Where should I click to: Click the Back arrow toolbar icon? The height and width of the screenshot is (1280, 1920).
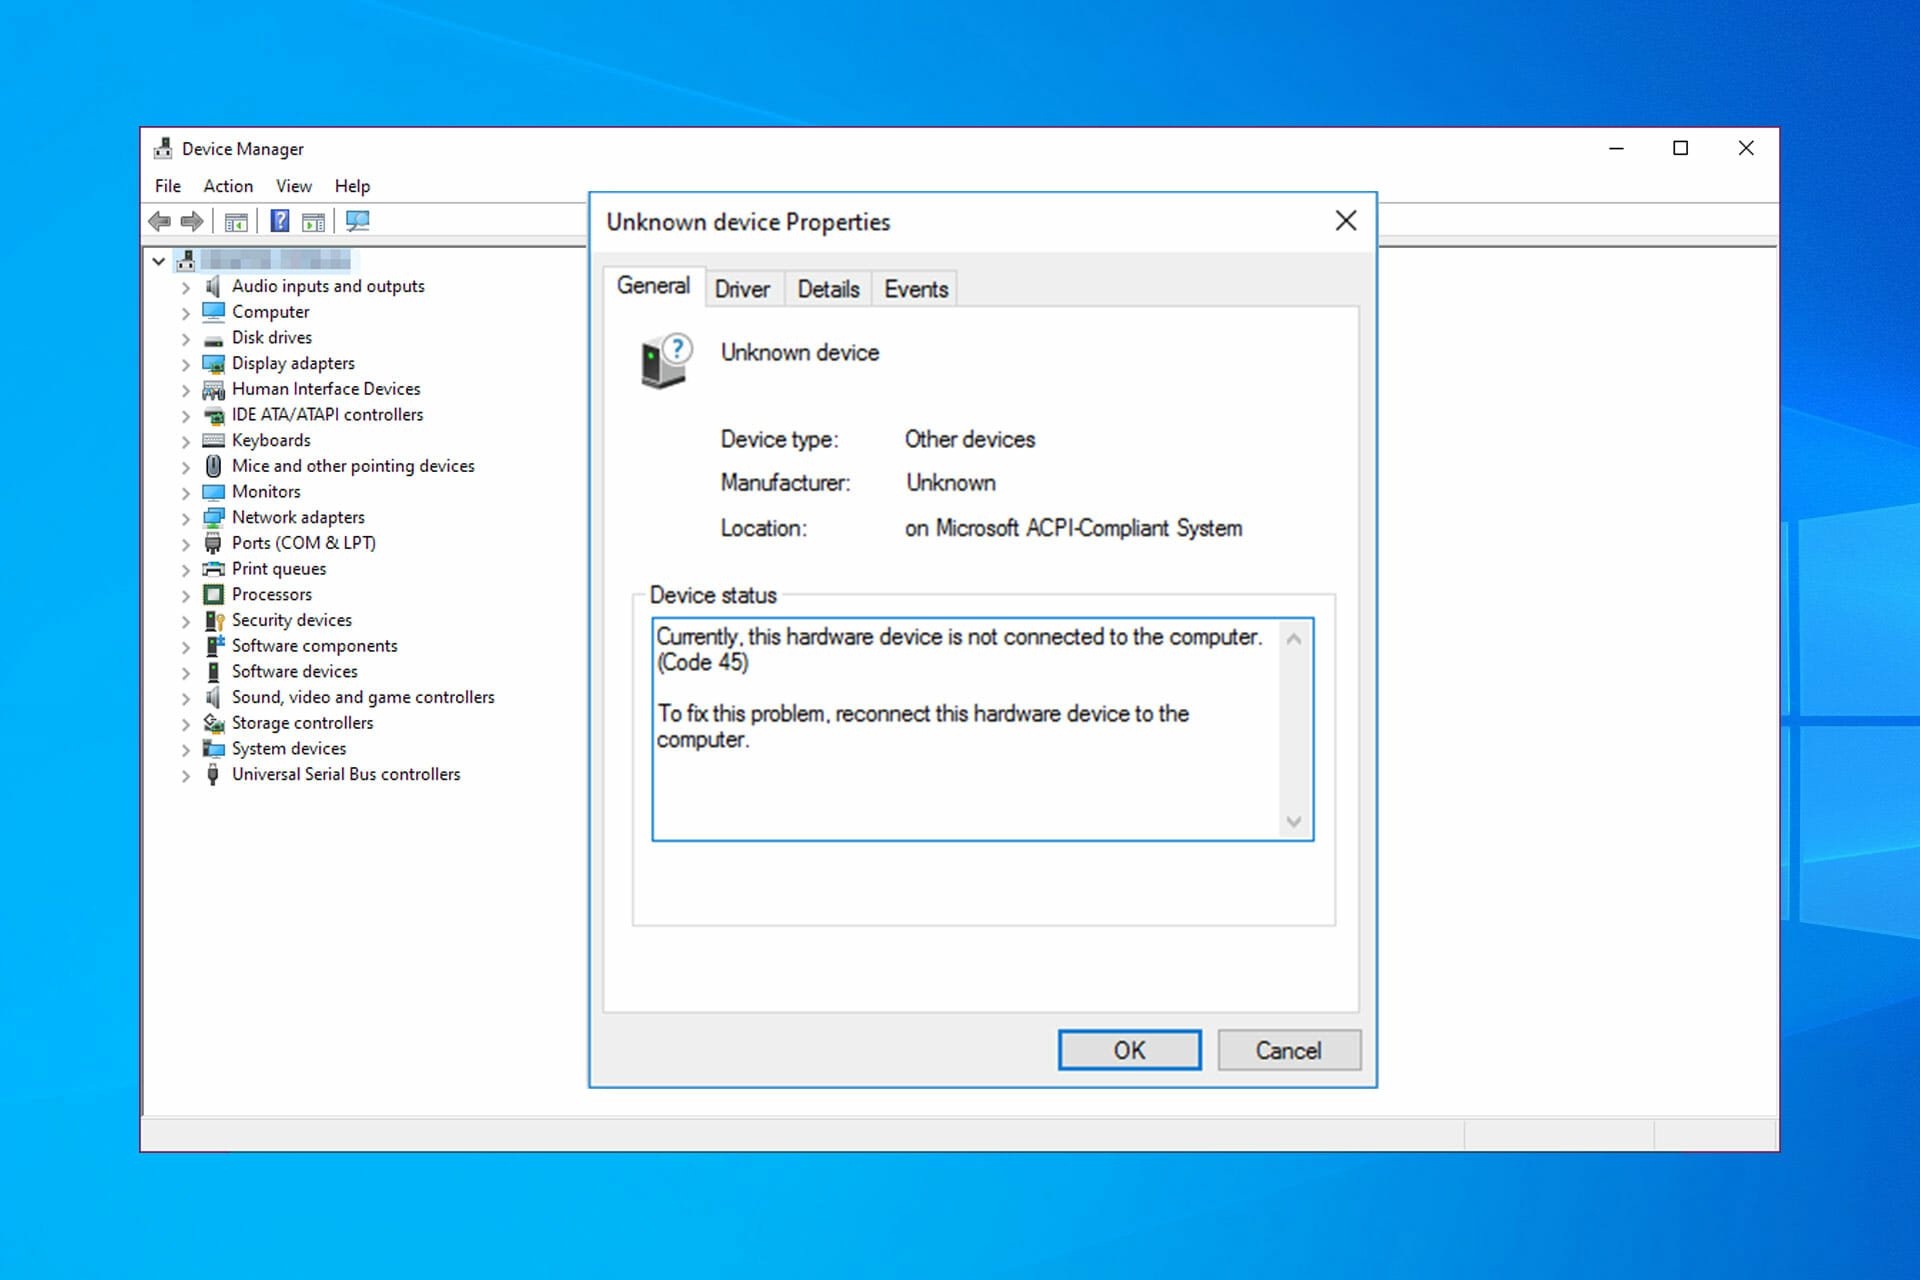coord(159,221)
